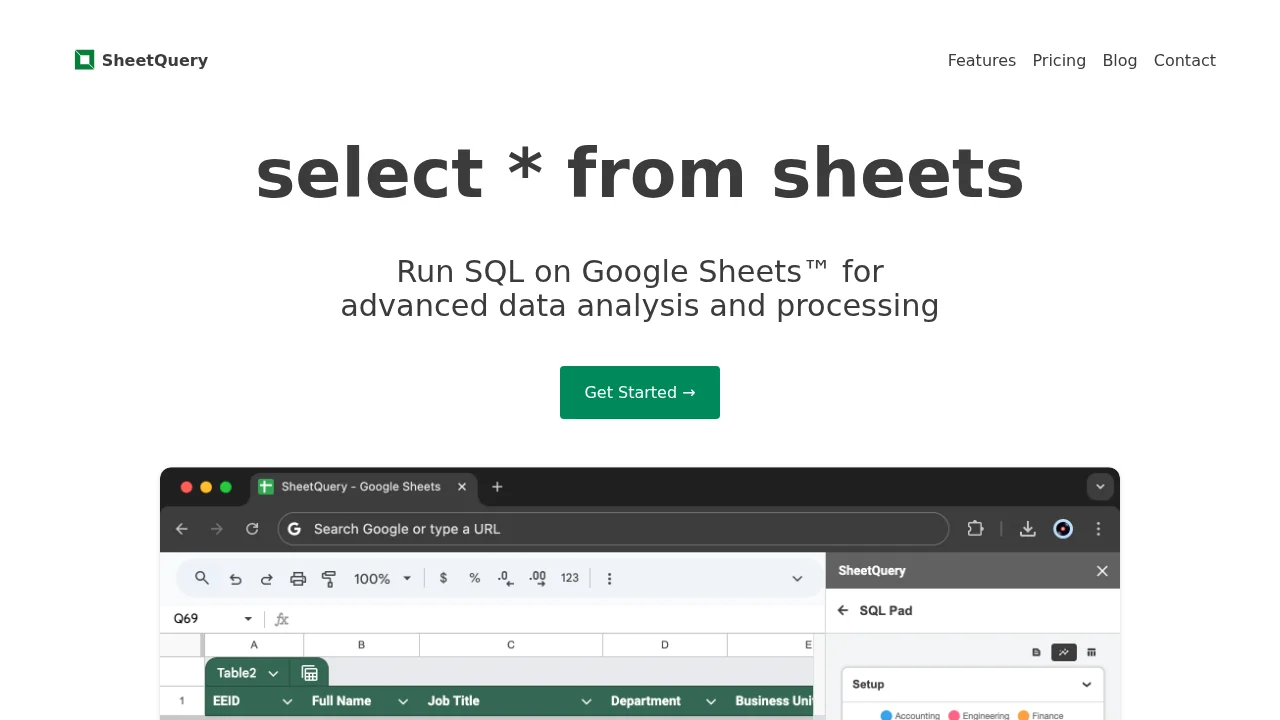
Task: Switch to the chart view in SQL Pad
Action: [1064, 652]
